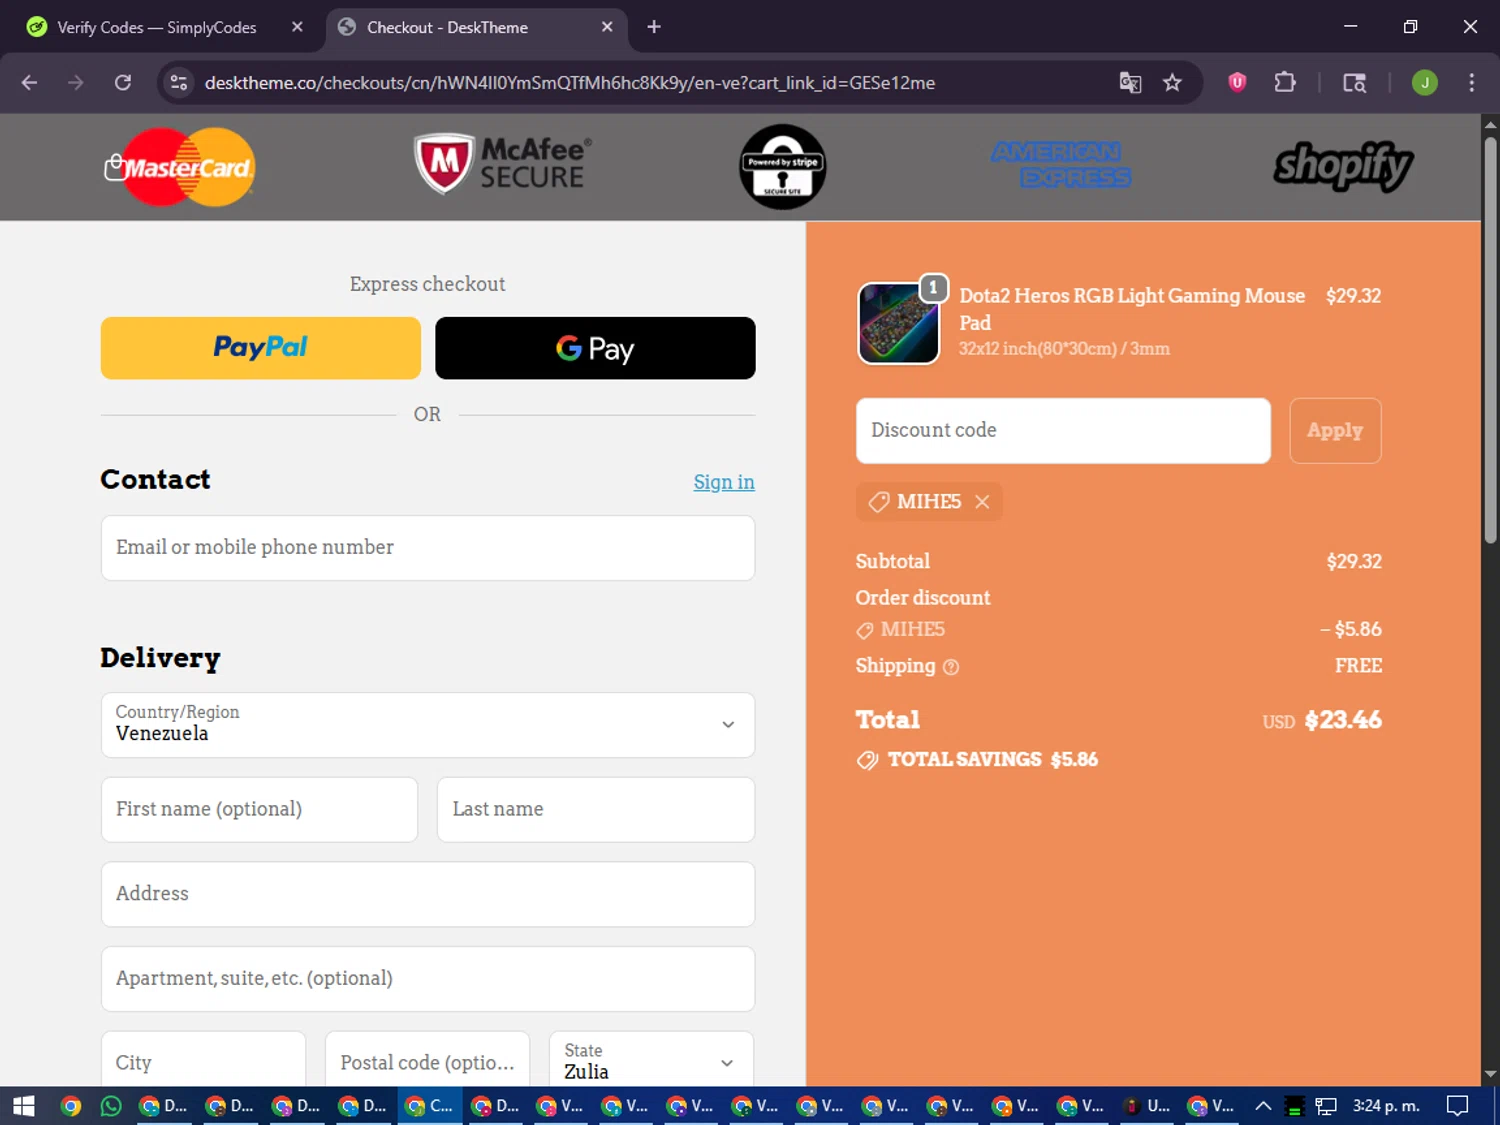Go back to the previous page

(x=29, y=83)
